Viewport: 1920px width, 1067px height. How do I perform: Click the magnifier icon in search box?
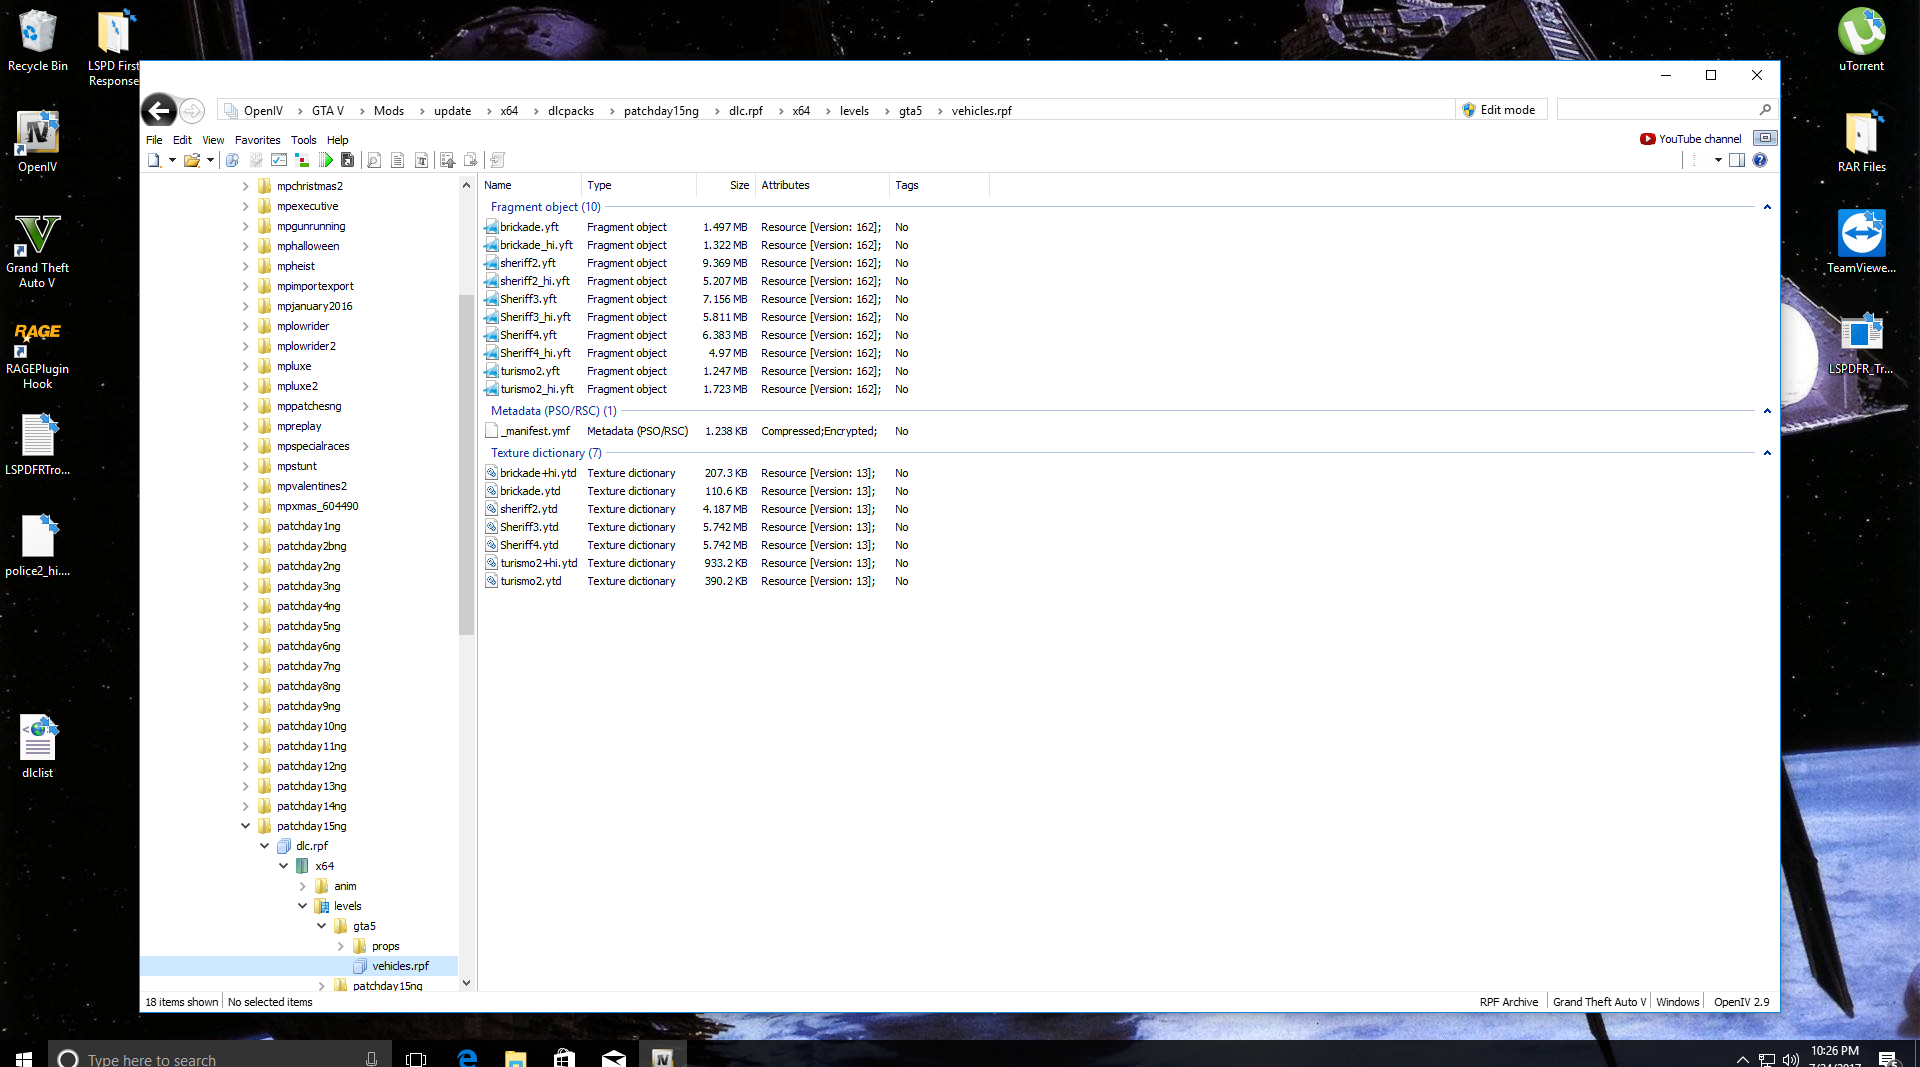(1765, 110)
